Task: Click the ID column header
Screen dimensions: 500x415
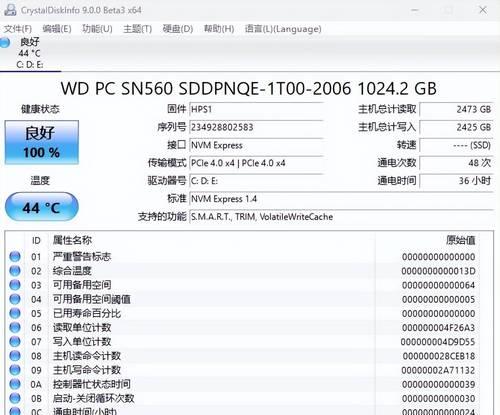Action: point(36,240)
